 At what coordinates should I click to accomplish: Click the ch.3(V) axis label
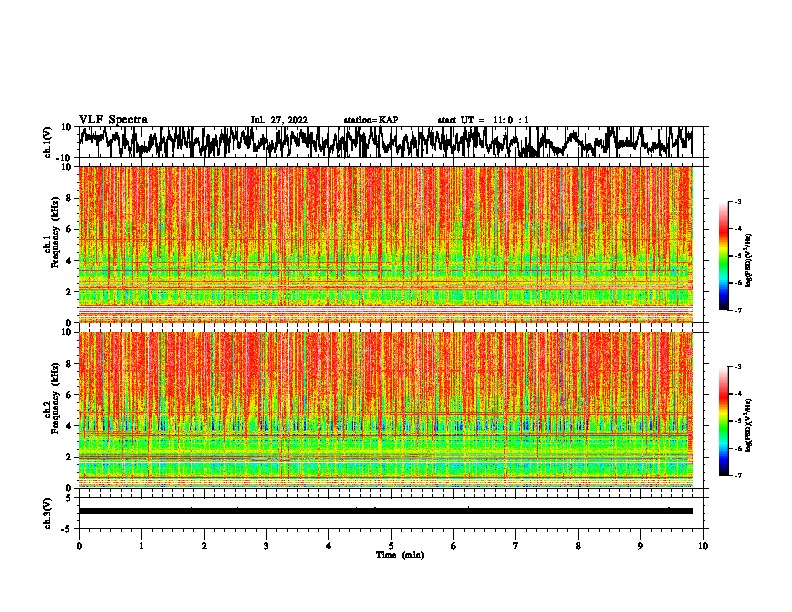[x=48, y=513]
